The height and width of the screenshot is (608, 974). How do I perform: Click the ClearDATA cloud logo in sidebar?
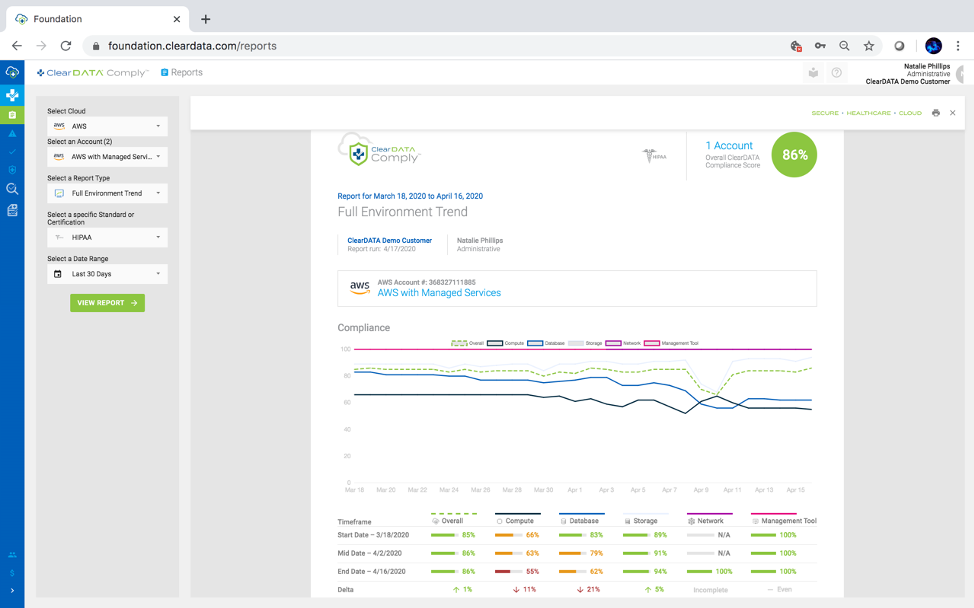(x=12, y=73)
